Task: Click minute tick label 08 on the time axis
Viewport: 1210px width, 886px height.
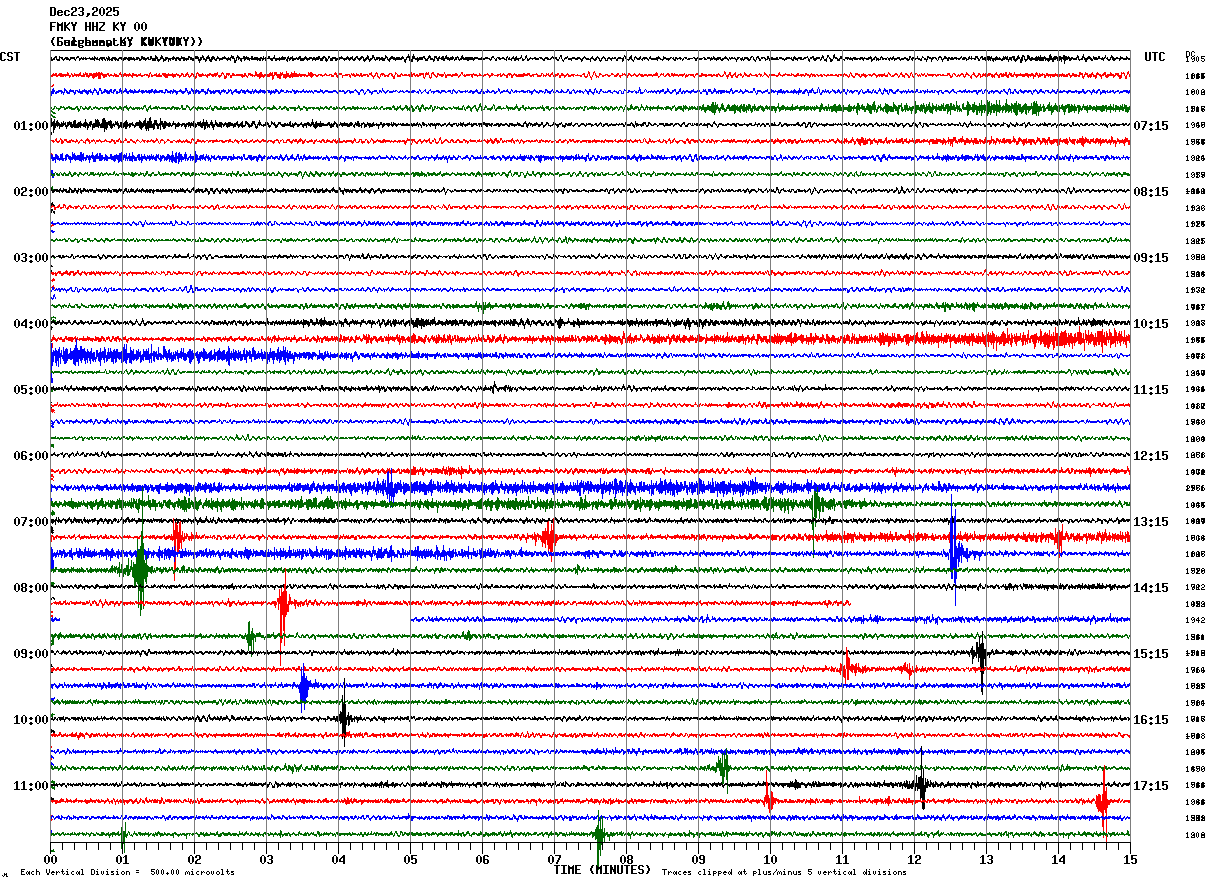Action: pyautogui.click(x=626, y=859)
